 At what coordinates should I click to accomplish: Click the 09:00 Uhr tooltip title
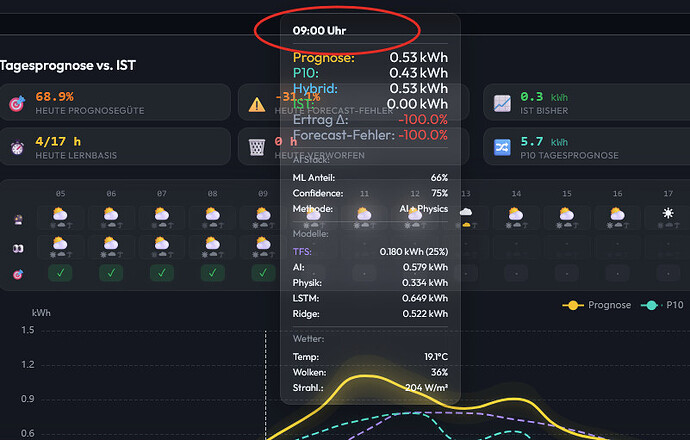(319, 31)
